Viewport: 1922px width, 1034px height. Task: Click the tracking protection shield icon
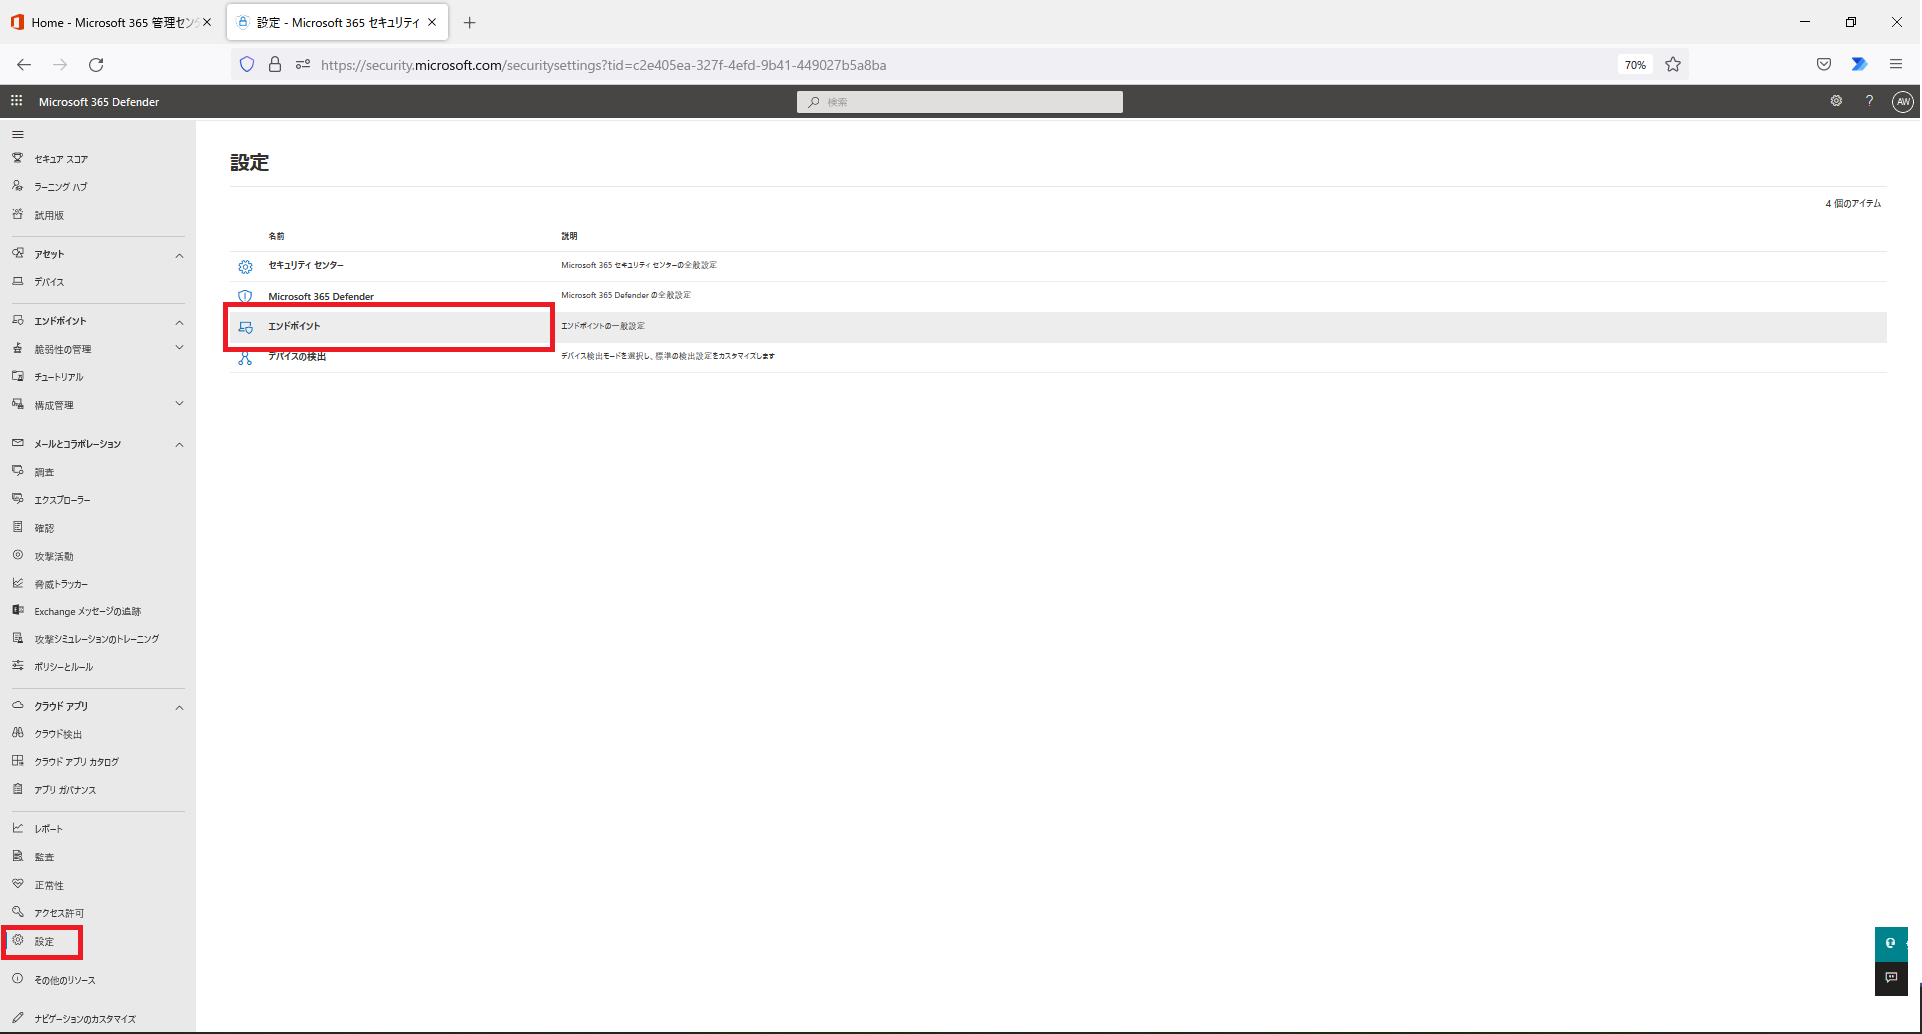click(247, 64)
